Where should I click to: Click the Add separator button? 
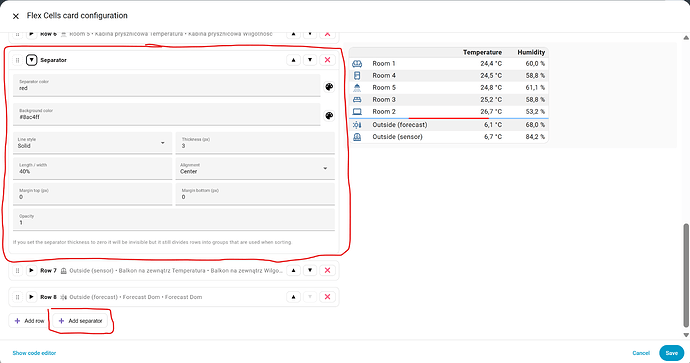coord(81,321)
